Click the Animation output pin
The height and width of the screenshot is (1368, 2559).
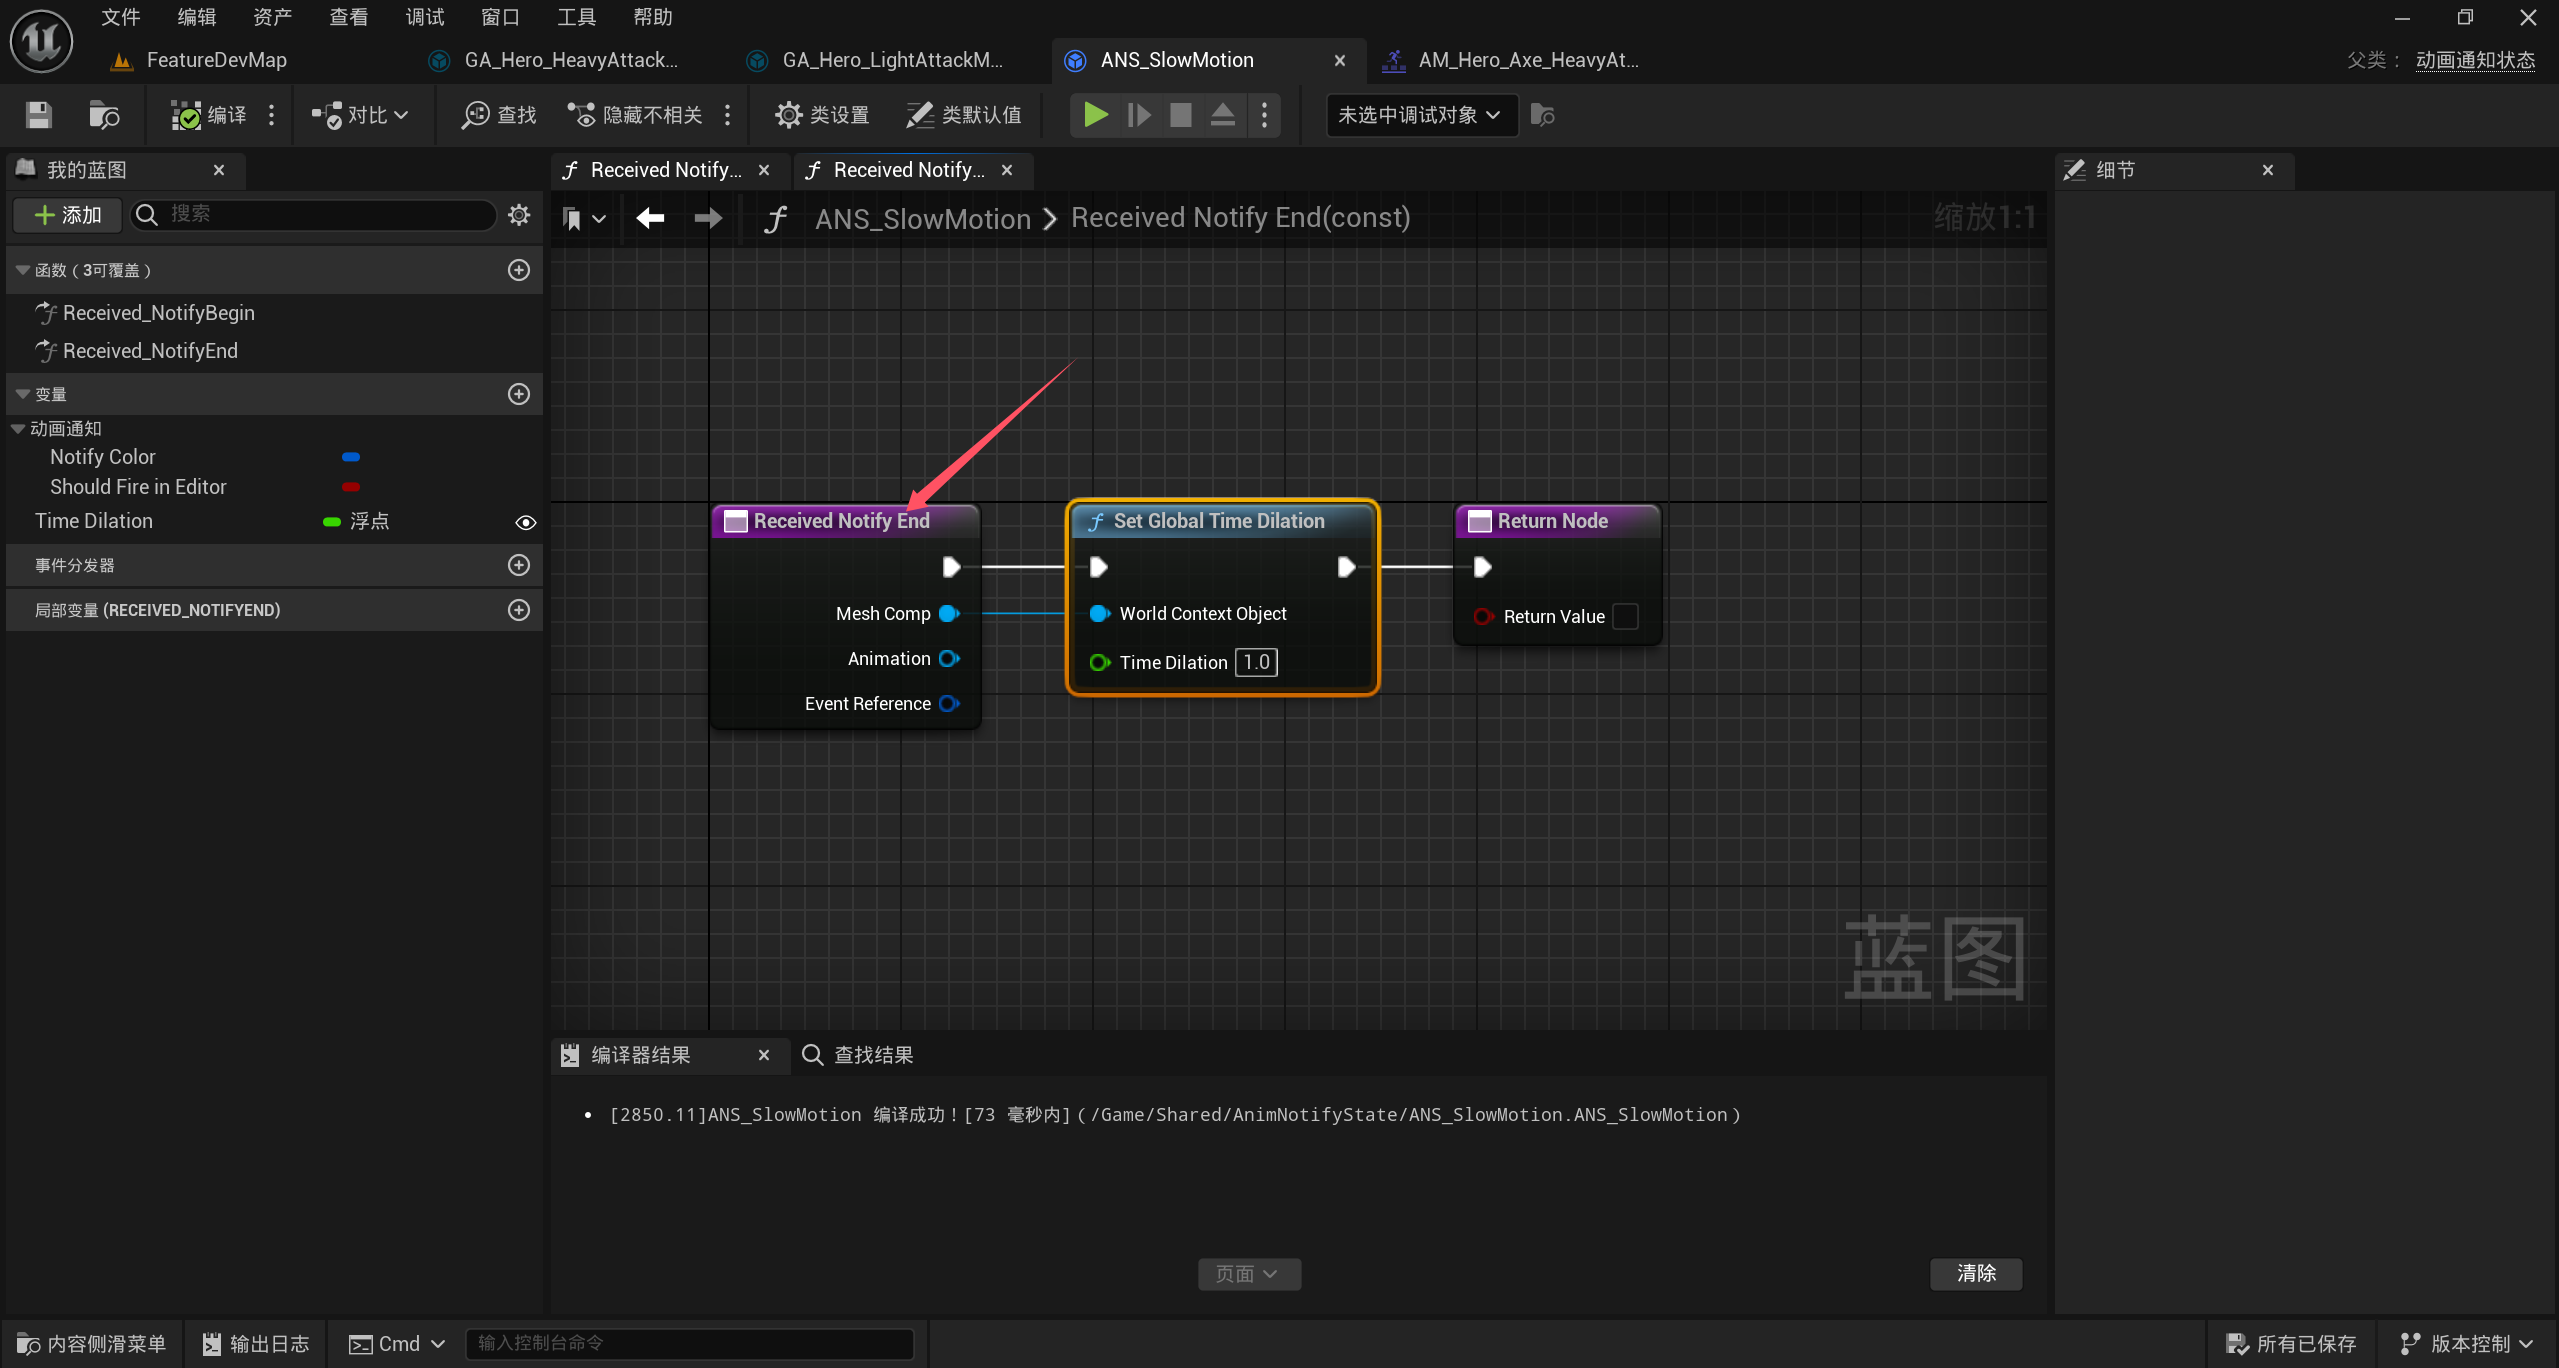click(x=950, y=658)
